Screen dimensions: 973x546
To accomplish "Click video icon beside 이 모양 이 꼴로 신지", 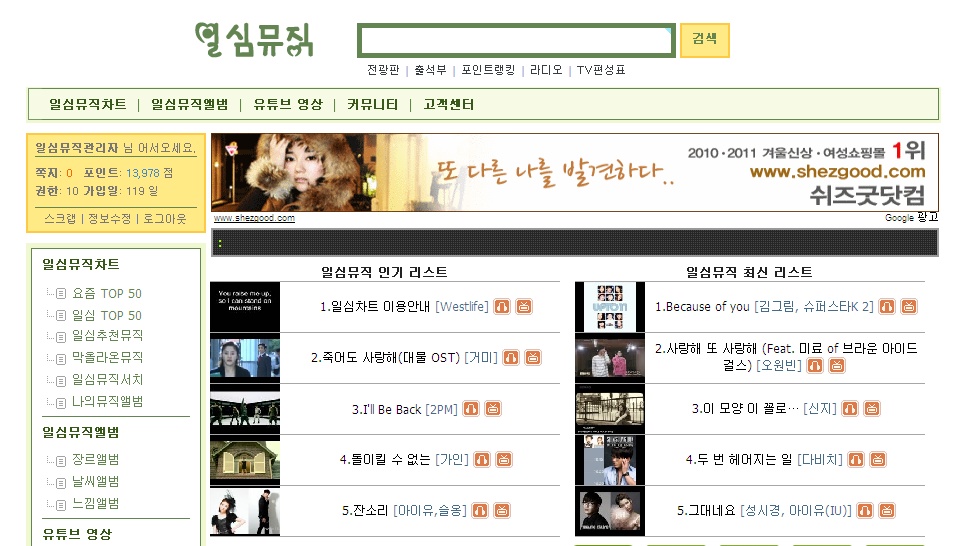I will click(872, 409).
